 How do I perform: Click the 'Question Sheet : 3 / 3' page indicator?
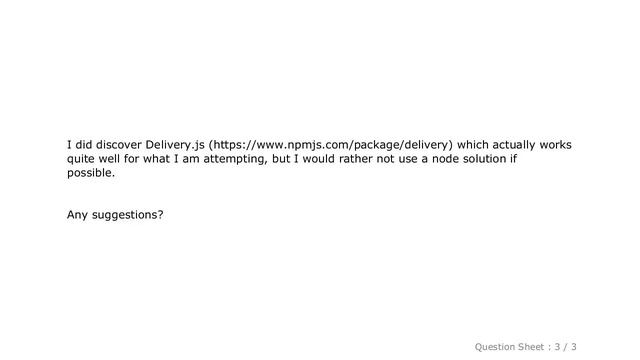point(525,347)
